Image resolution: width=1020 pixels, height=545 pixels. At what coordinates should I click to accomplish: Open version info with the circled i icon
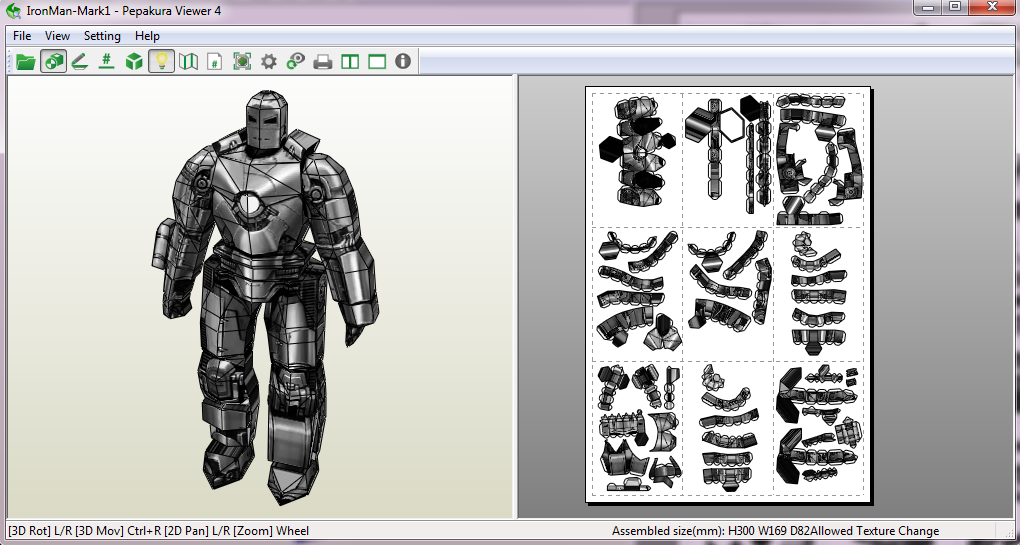tap(403, 61)
